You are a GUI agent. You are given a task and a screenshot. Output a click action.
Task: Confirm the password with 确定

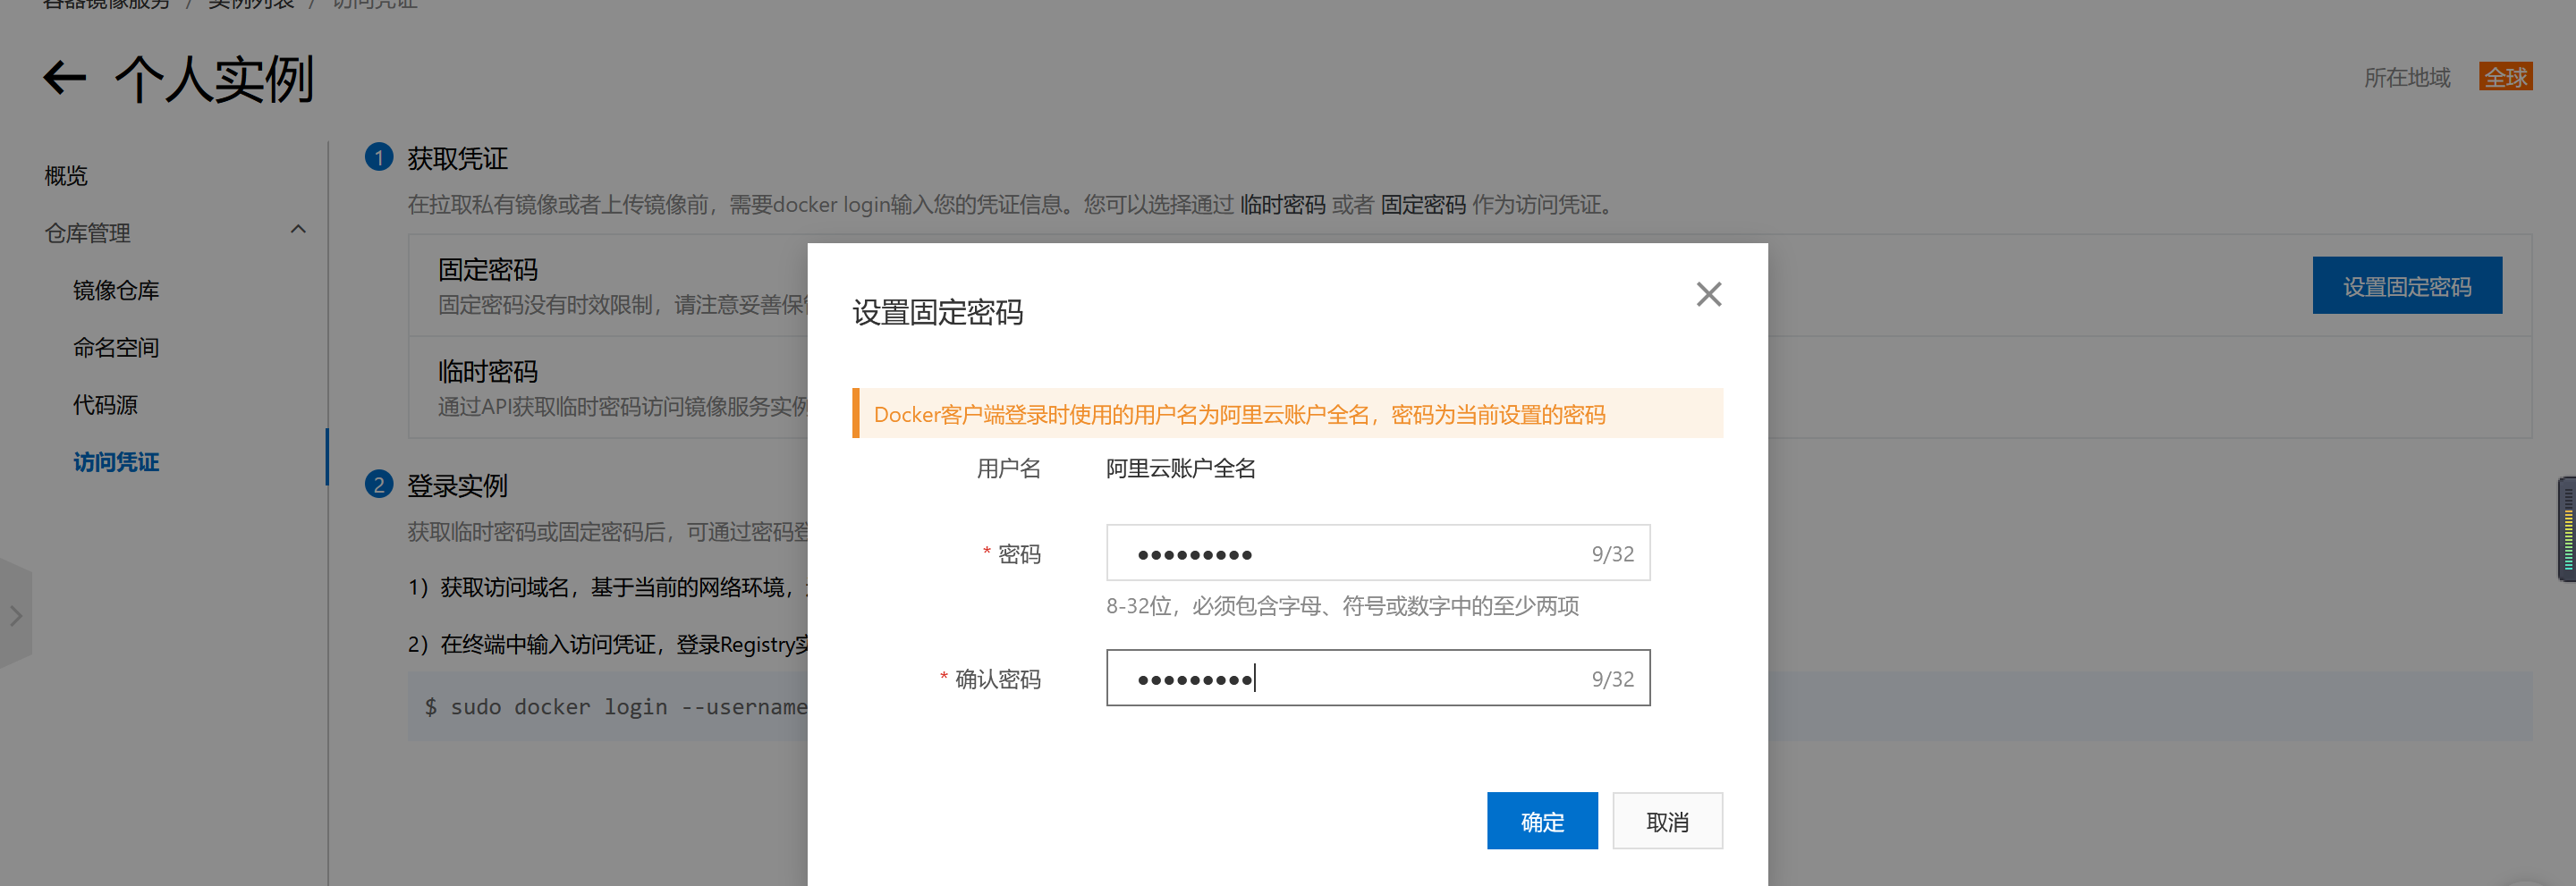point(1542,820)
